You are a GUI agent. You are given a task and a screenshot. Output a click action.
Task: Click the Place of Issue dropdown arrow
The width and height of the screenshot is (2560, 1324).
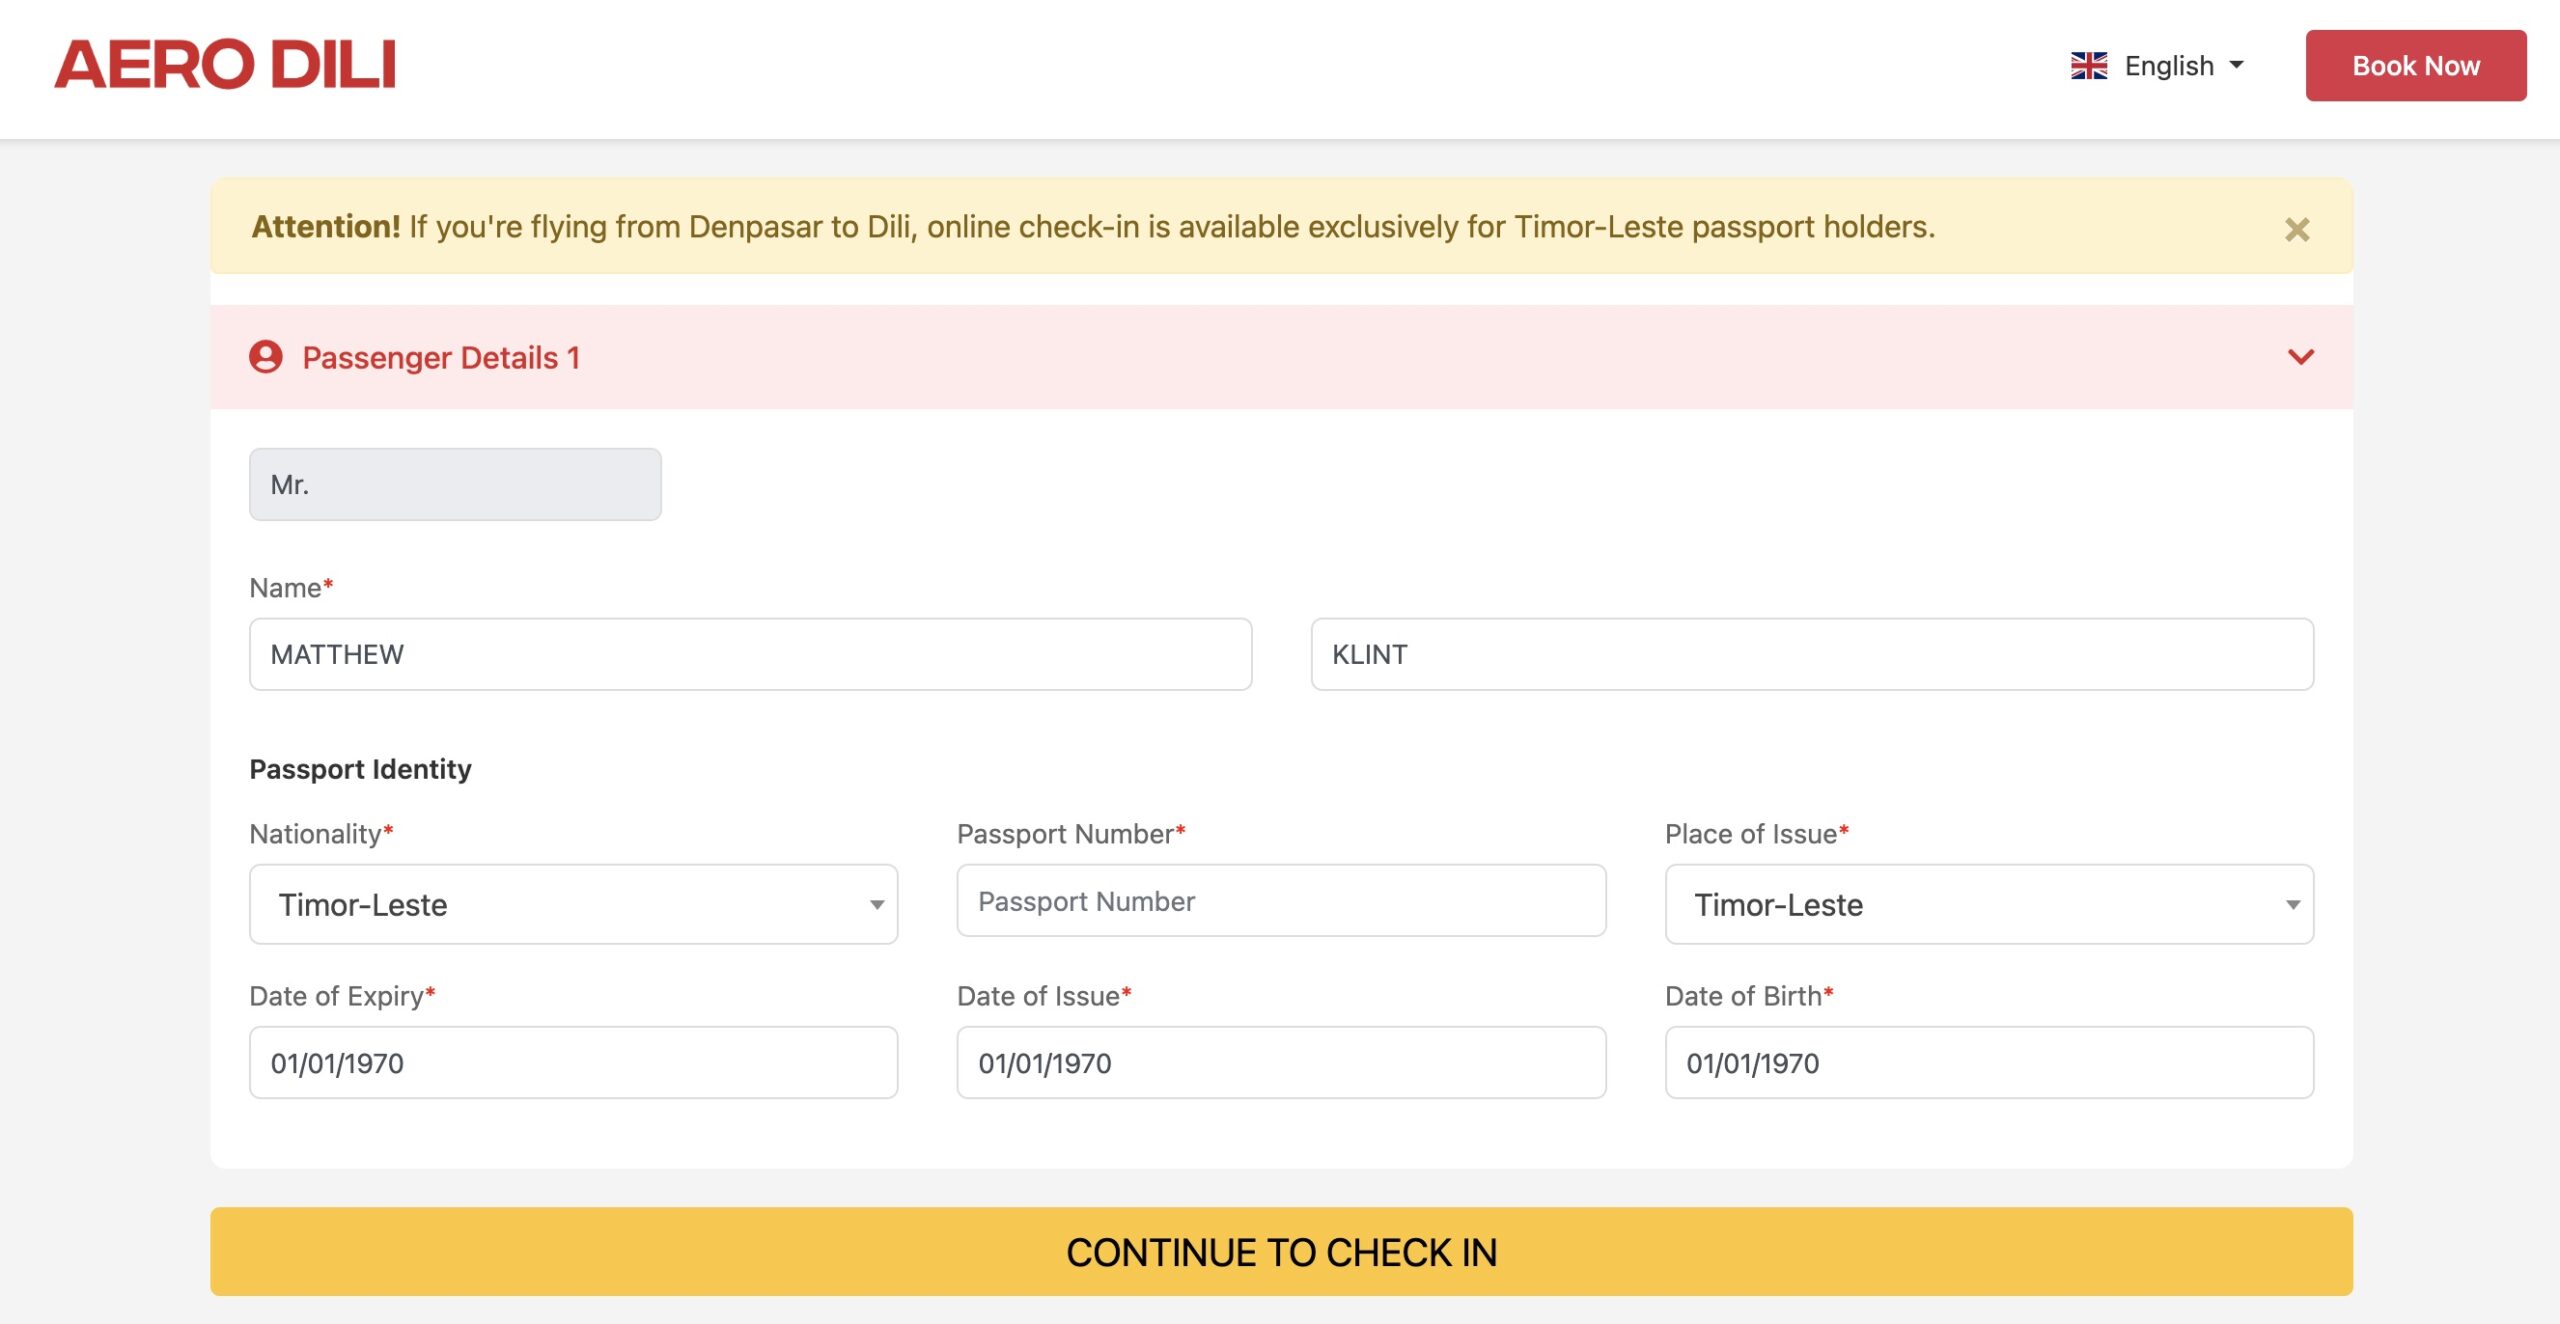click(x=2292, y=905)
